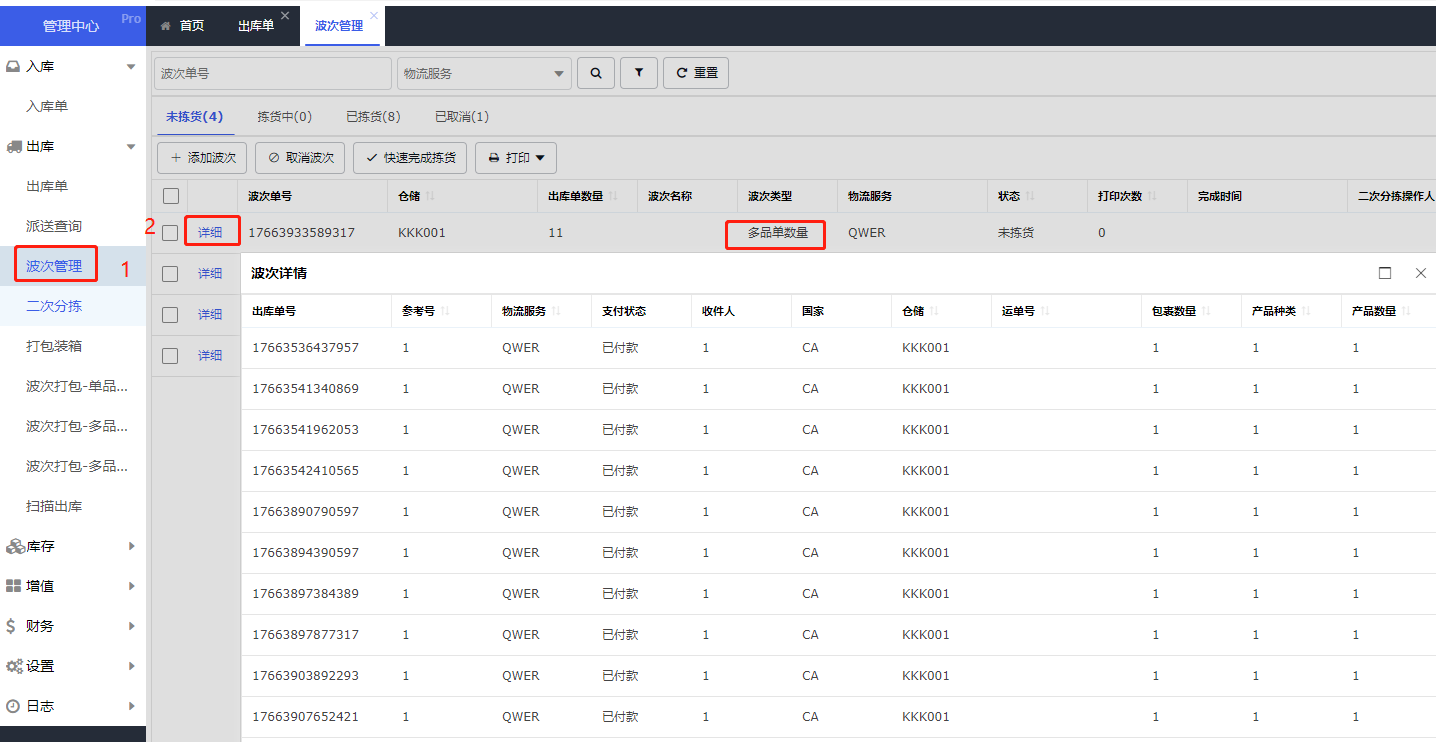The width and height of the screenshot is (1436, 742).
Task: Expand the 财务 menu arrow
Action: pyautogui.click(x=132, y=626)
